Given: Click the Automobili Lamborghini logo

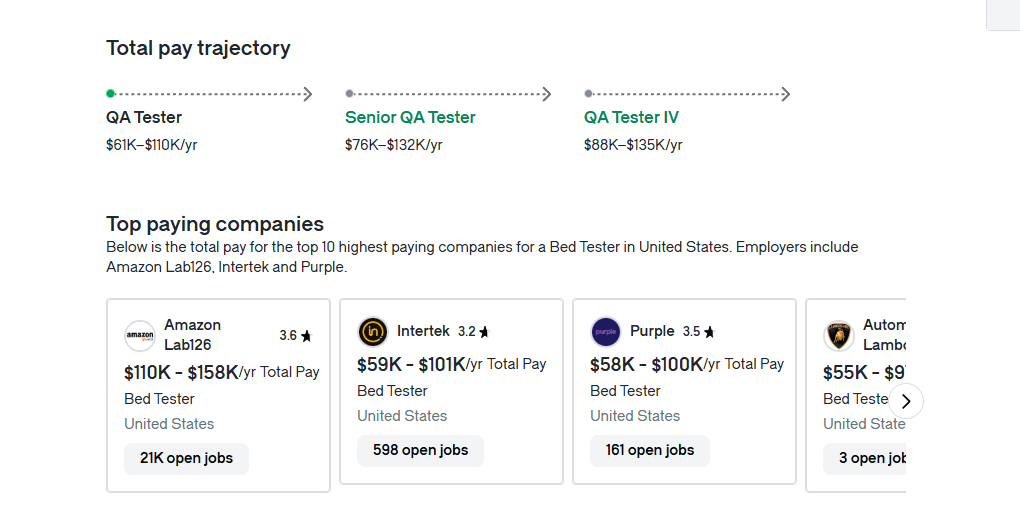Looking at the screenshot, I should 838,336.
